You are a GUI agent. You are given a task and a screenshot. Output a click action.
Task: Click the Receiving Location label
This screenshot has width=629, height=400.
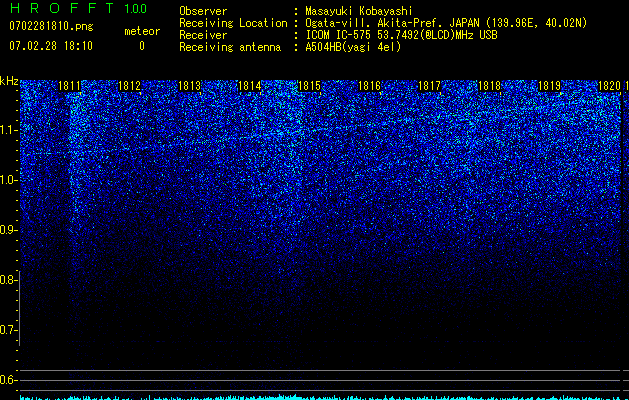(233, 23)
